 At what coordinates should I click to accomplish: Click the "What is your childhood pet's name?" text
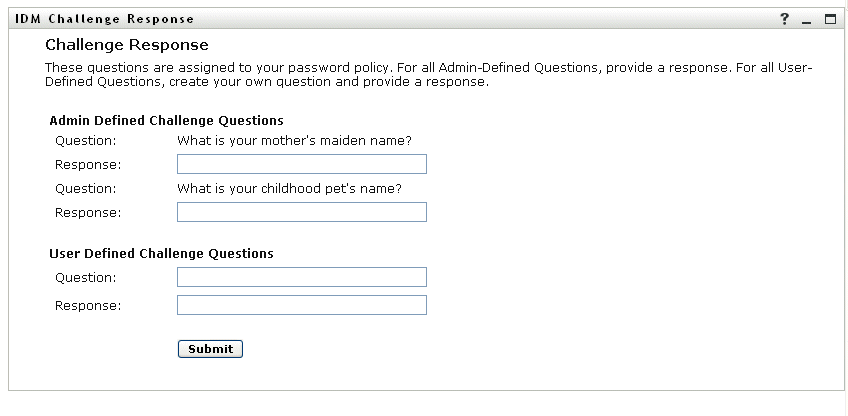tap(289, 188)
